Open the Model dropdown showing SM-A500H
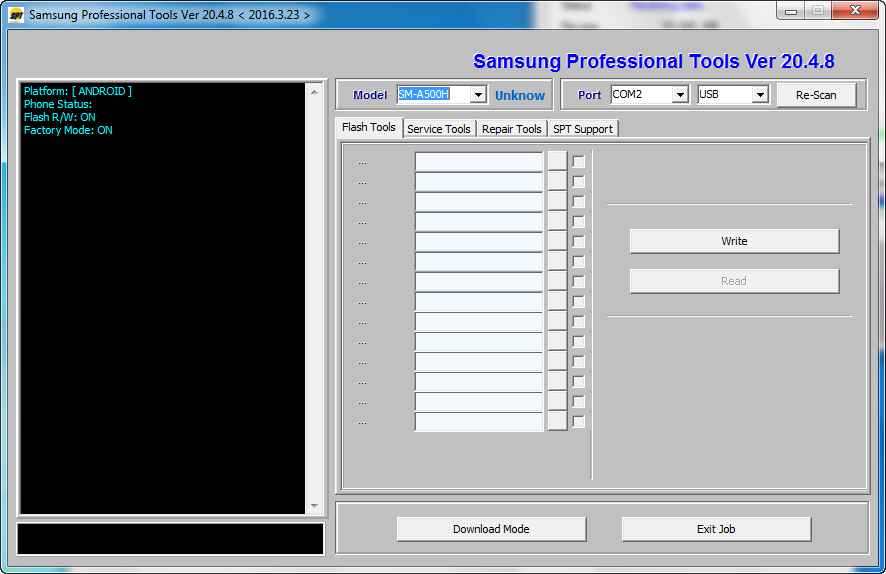The height and width of the screenshot is (574, 886). (478, 94)
